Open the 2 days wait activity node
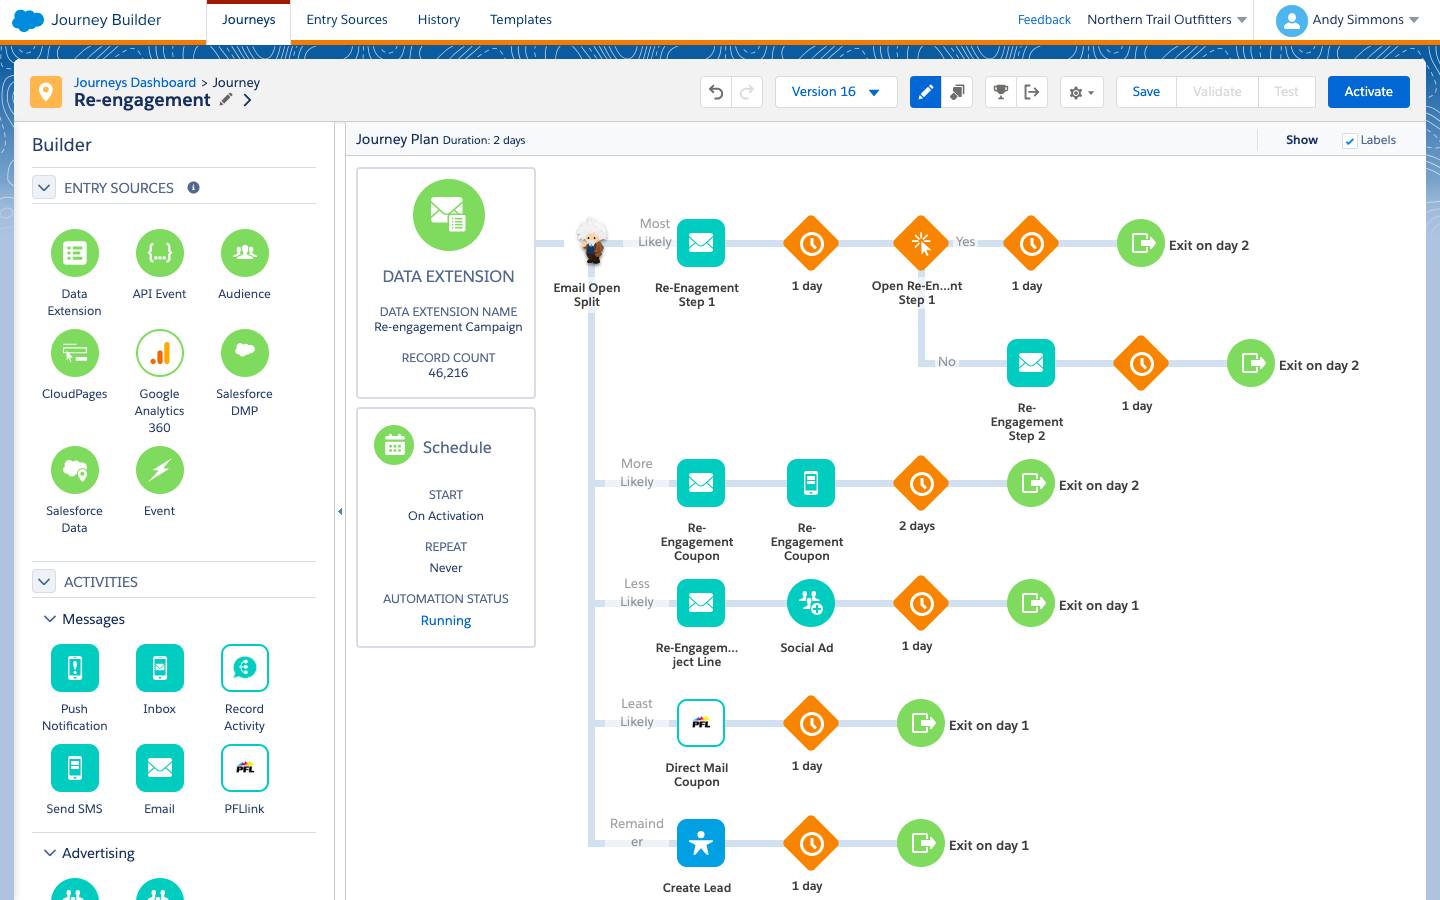The height and width of the screenshot is (900, 1440). point(921,483)
